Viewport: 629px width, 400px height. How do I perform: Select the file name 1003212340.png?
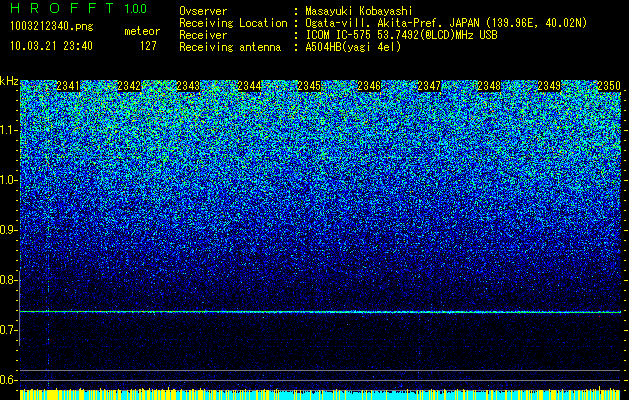pos(52,26)
